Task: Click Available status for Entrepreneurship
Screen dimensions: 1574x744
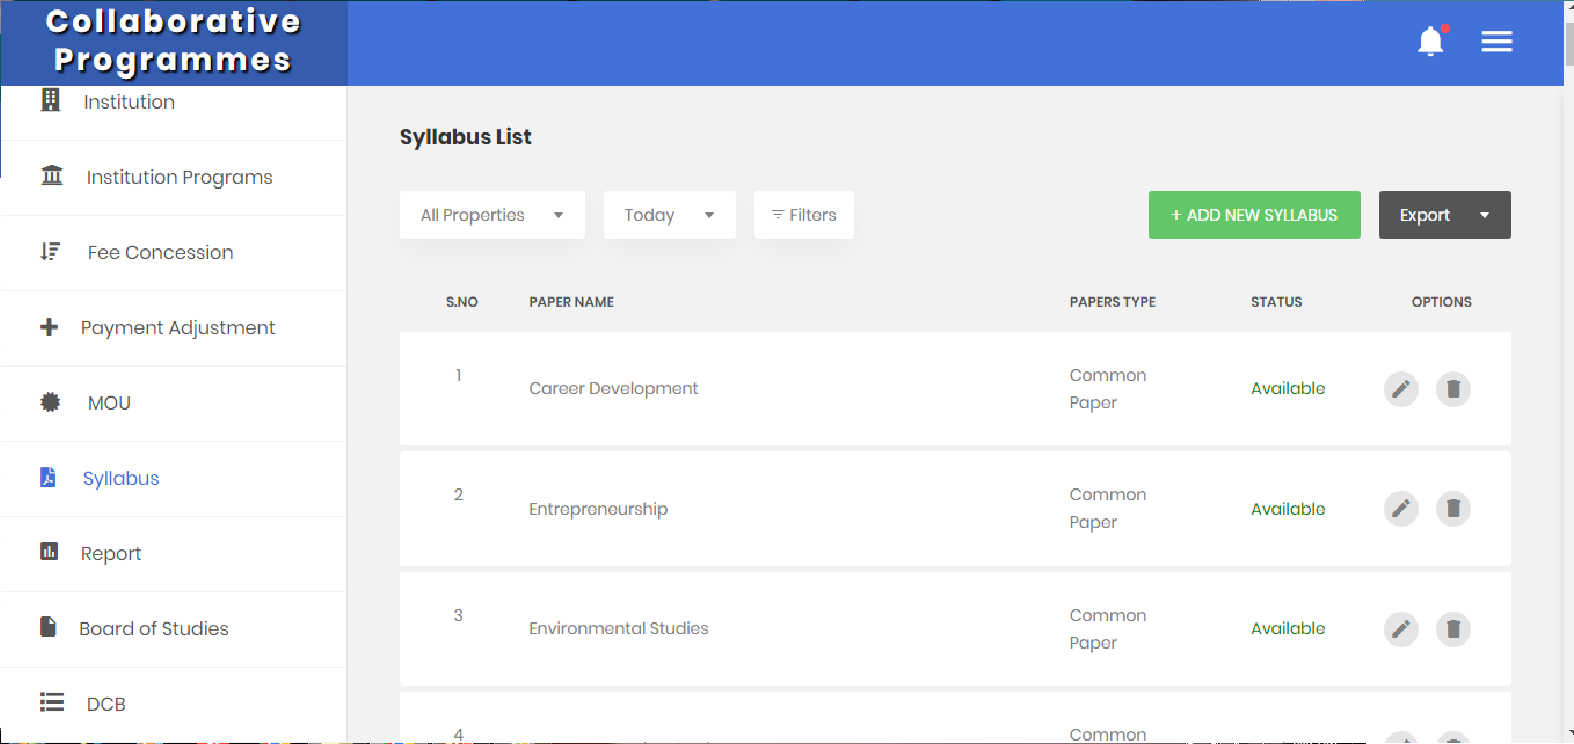Action: pyautogui.click(x=1288, y=509)
